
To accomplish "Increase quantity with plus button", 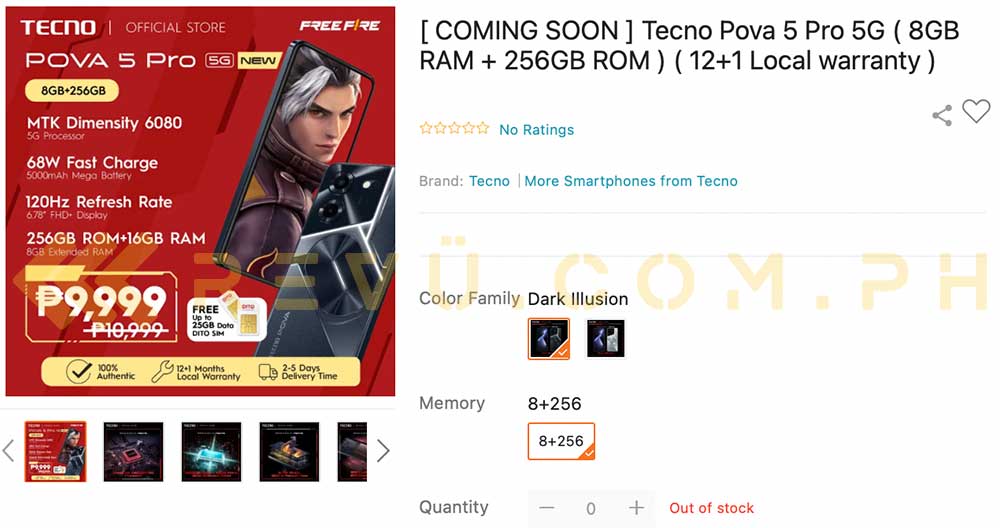I will point(636,508).
